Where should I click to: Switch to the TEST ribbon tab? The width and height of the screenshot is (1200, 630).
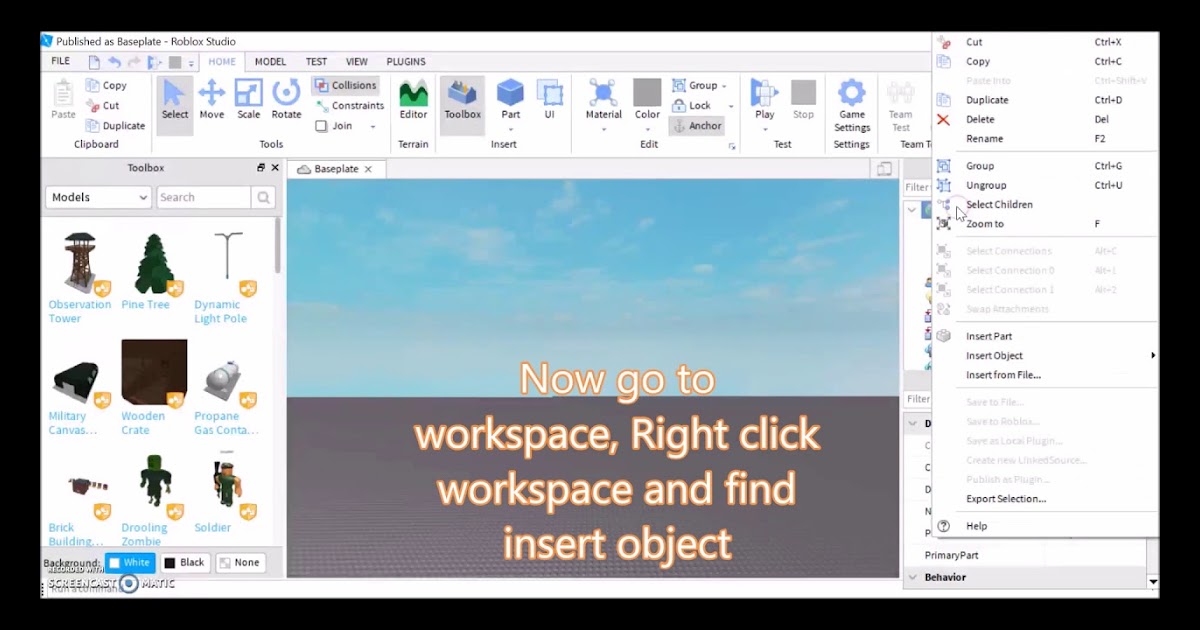(316, 62)
